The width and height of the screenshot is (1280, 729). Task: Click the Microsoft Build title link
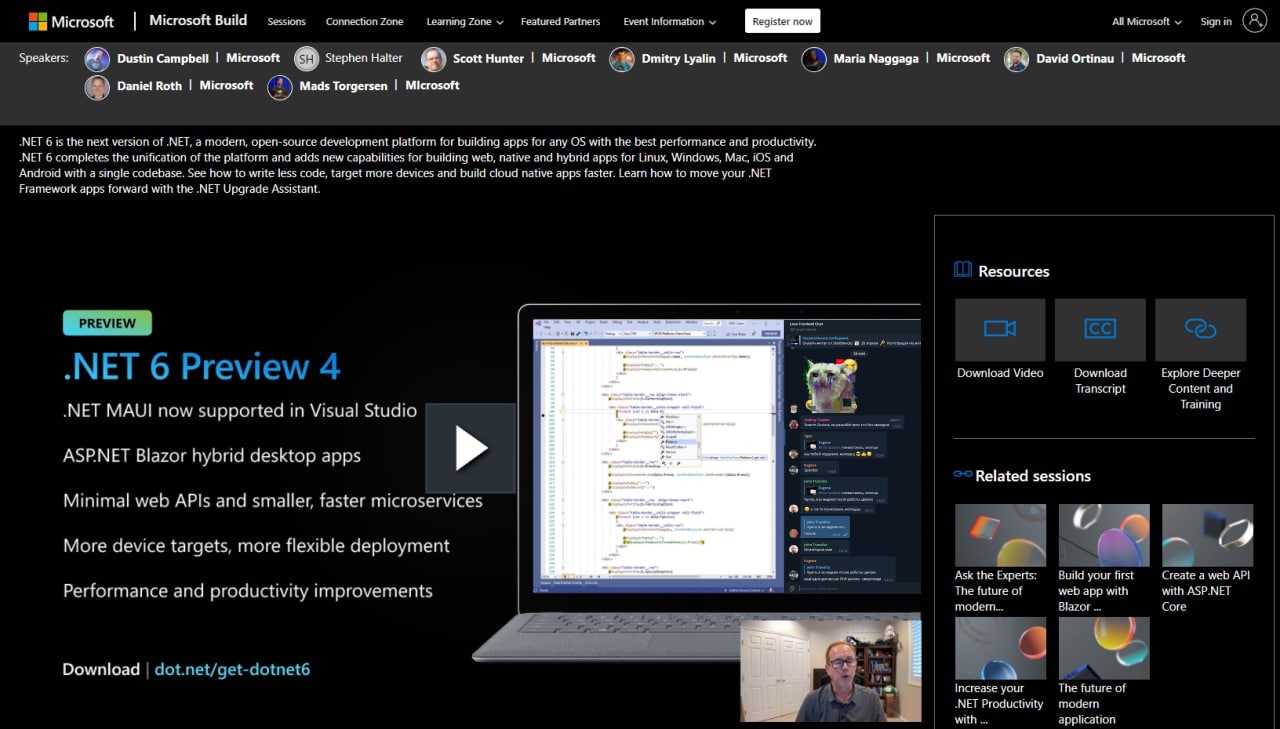click(198, 20)
